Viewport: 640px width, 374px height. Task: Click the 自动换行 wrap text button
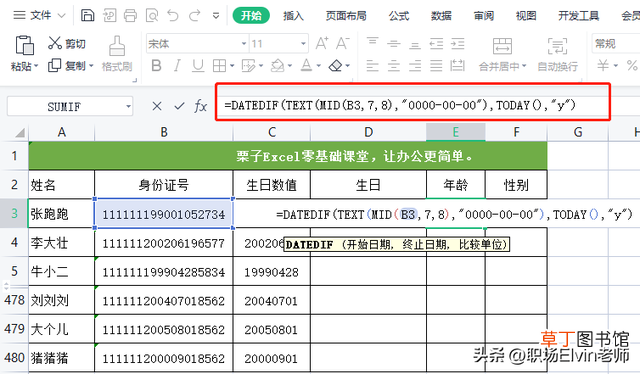[558, 54]
